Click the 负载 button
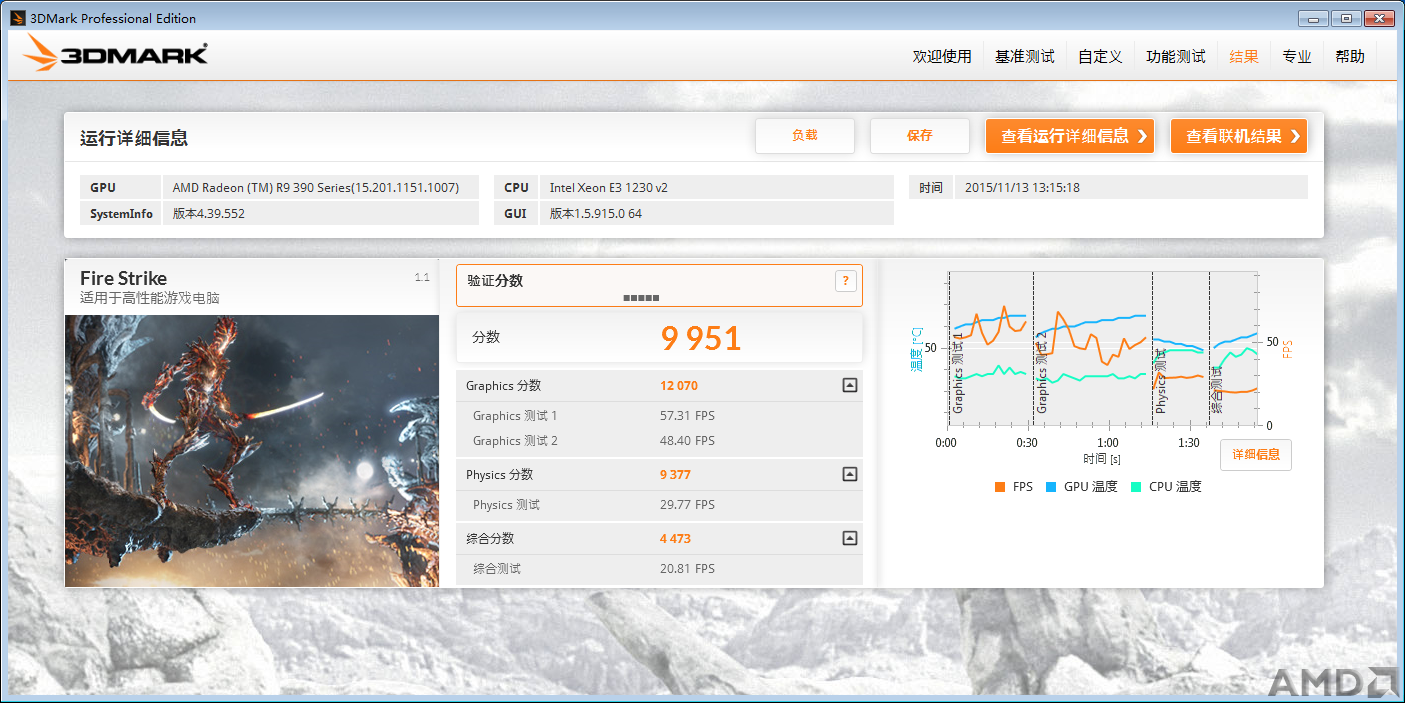Viewport: 1405px width, 703px height. (805, 136)
